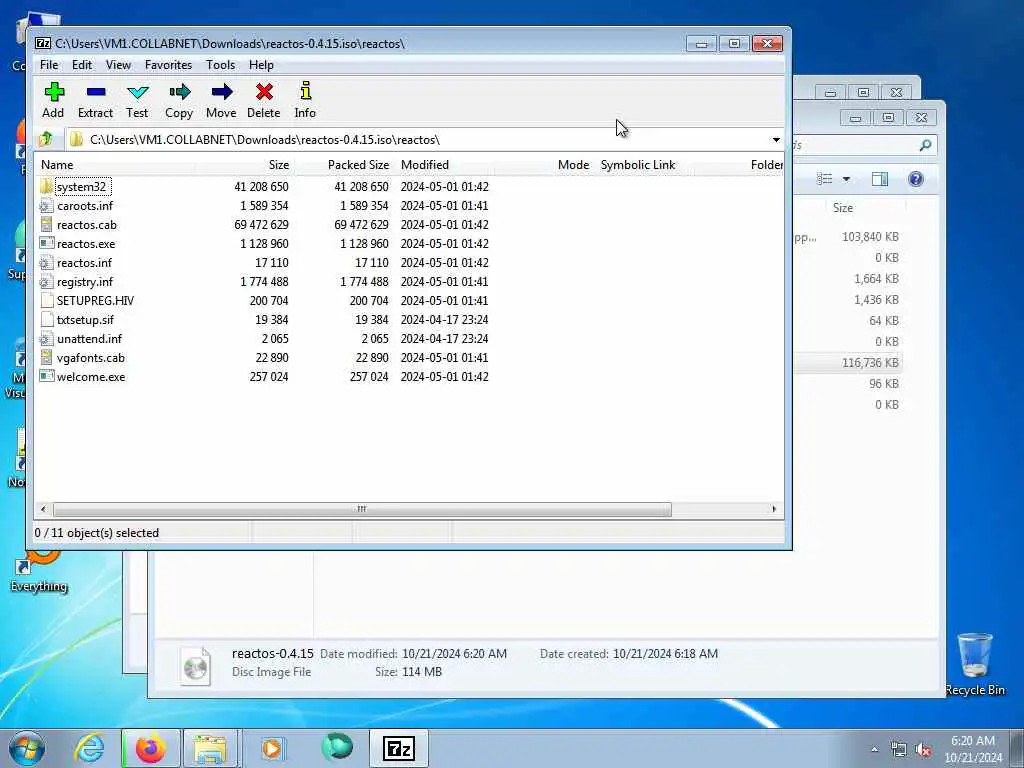Image resolution: width=1024 pixels, height=768 pixels.
Task: Open the Help menu
Action: (x=261, y=65)
